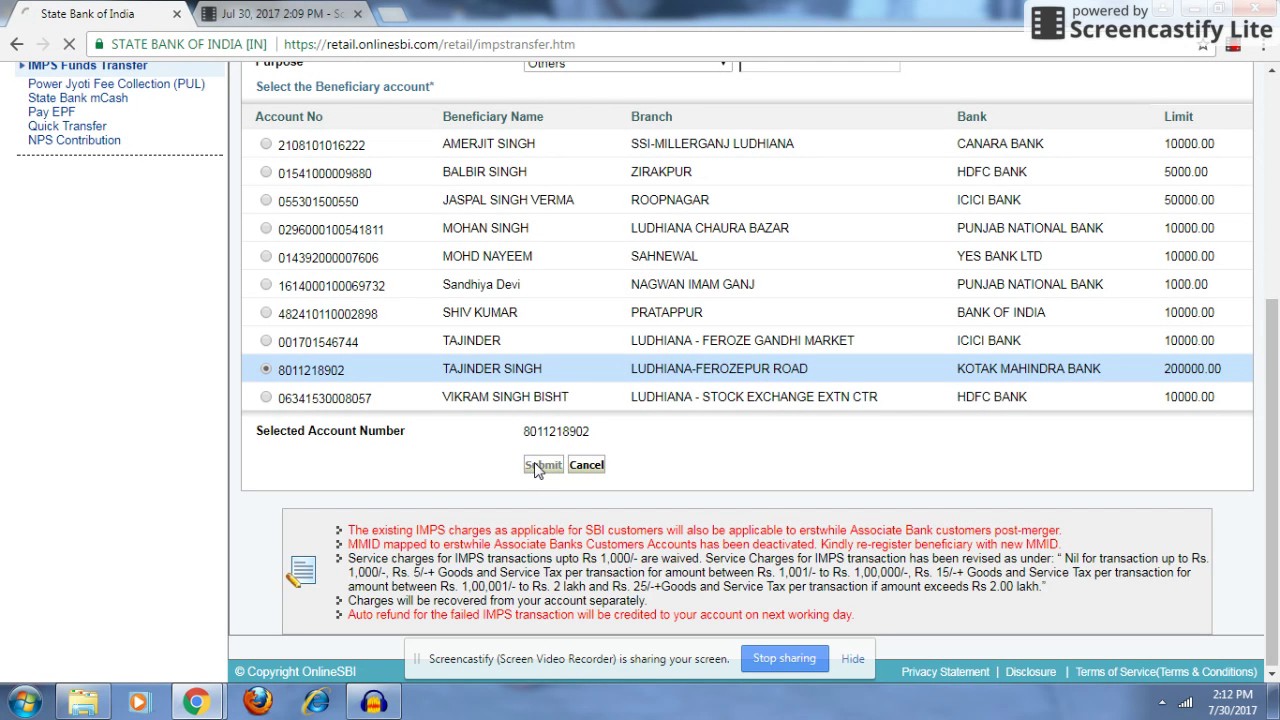
Task: Open the Chrome three-dot menu
Action: point(1262,44)
